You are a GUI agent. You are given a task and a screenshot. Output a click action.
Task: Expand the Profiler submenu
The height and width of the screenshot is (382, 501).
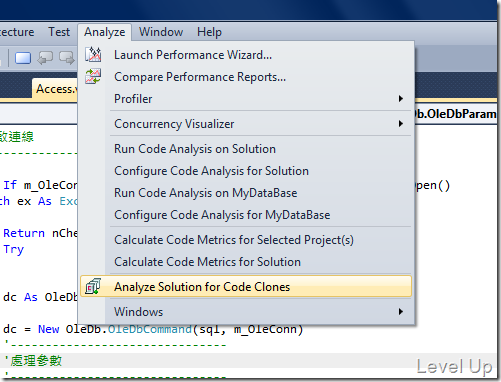click(247, 99)
